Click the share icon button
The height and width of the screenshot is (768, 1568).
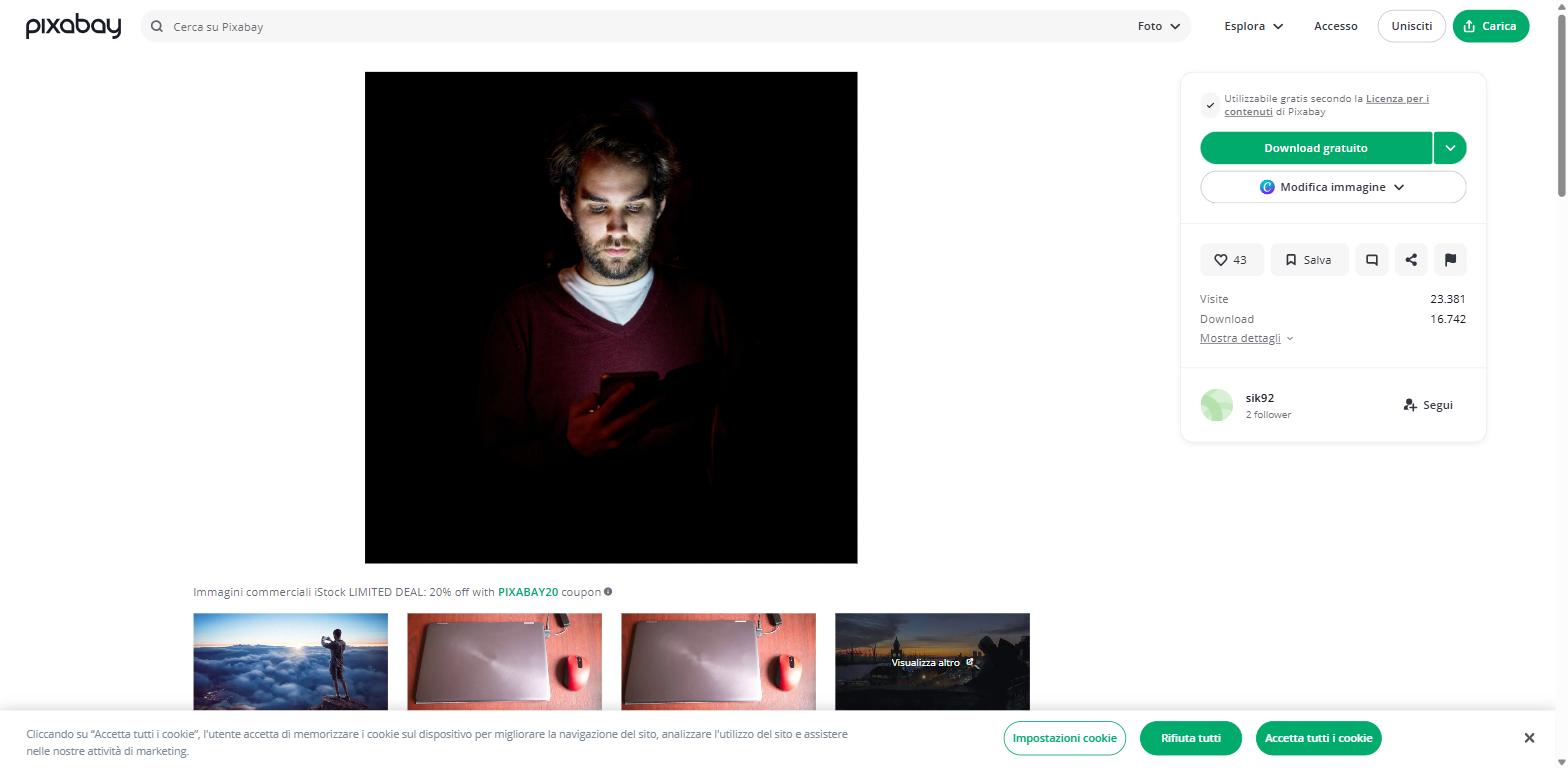pos(1411,260)
